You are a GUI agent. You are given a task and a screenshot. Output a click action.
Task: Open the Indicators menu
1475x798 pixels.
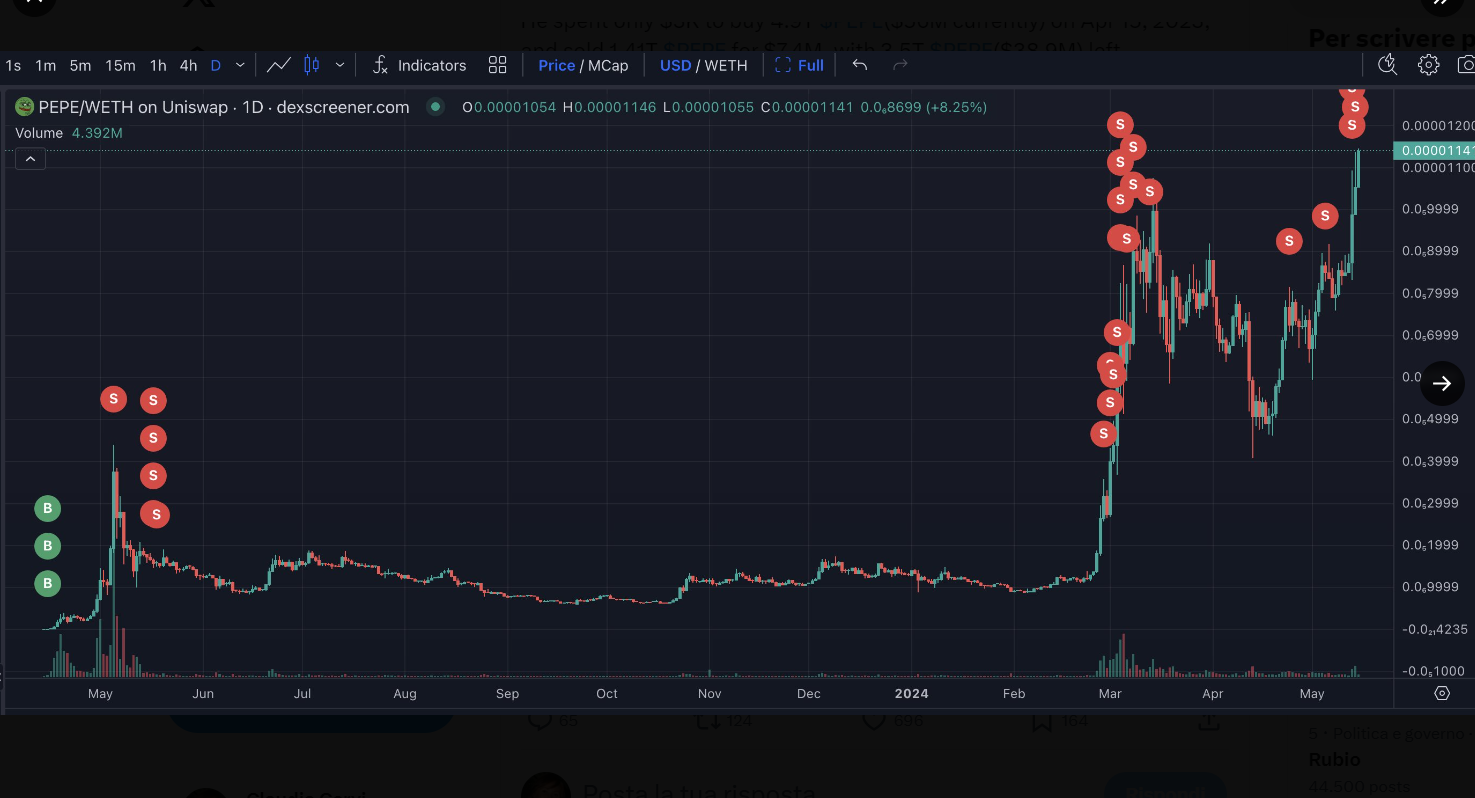pos(419,65)
